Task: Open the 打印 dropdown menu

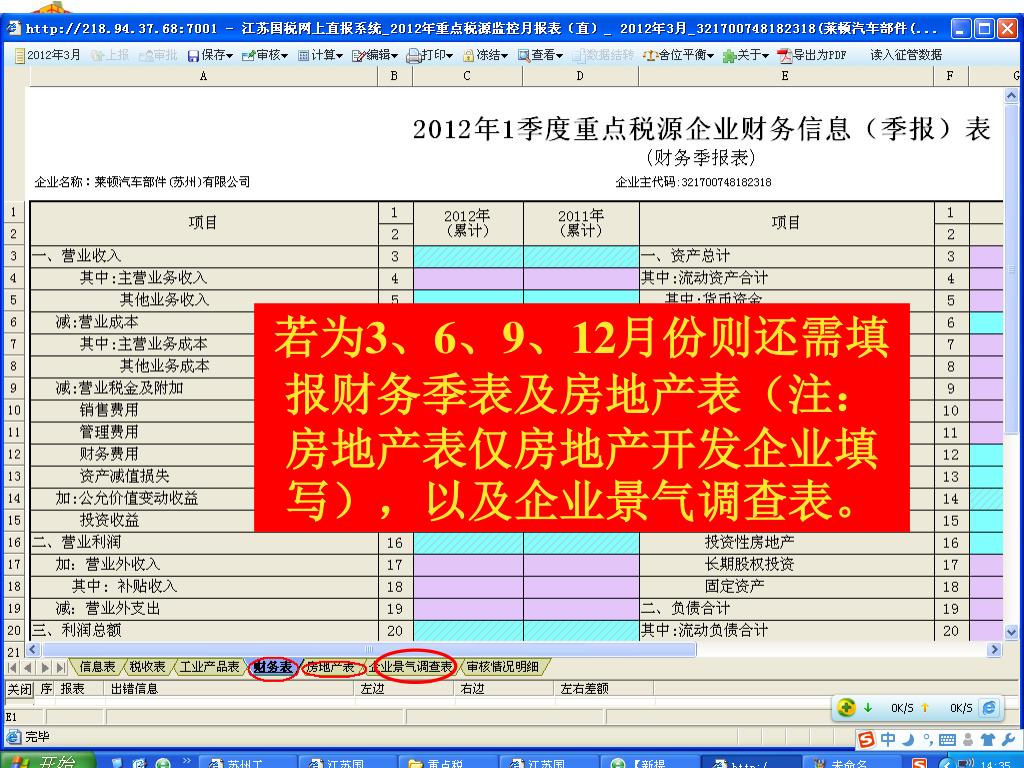Action: (x=430, y=55)
